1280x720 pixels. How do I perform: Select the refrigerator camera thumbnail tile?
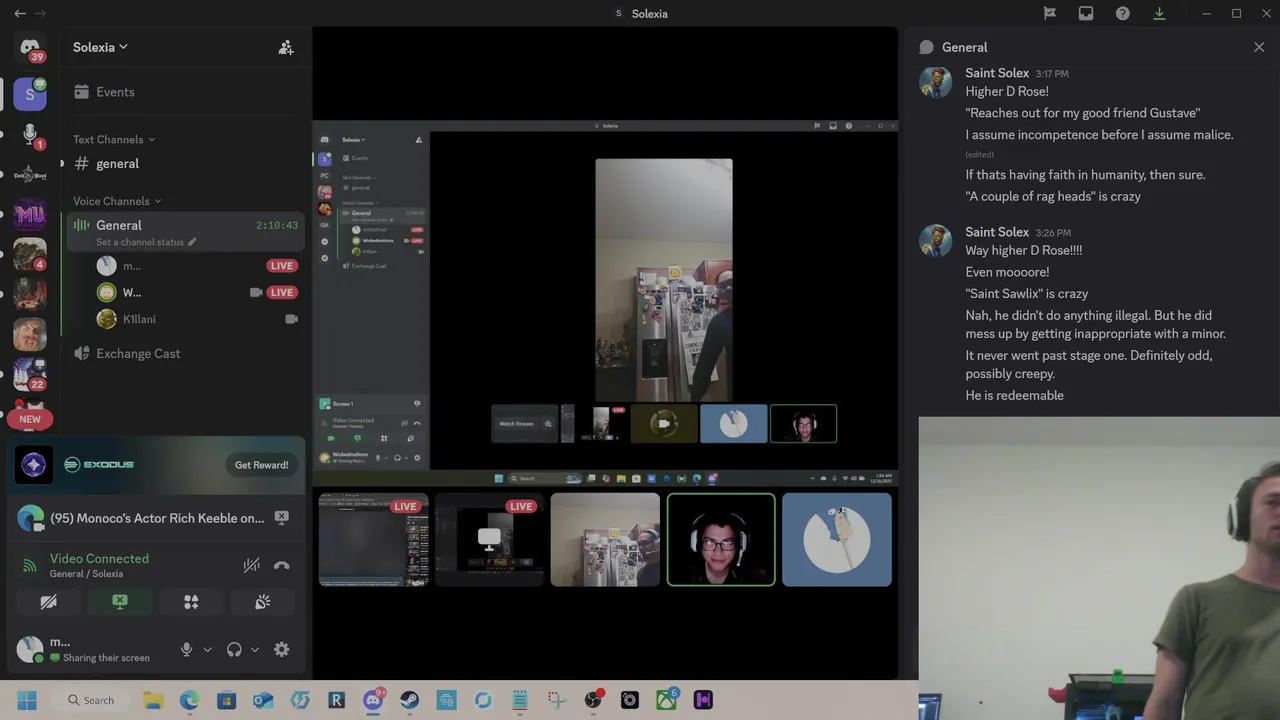coord(605,539)
